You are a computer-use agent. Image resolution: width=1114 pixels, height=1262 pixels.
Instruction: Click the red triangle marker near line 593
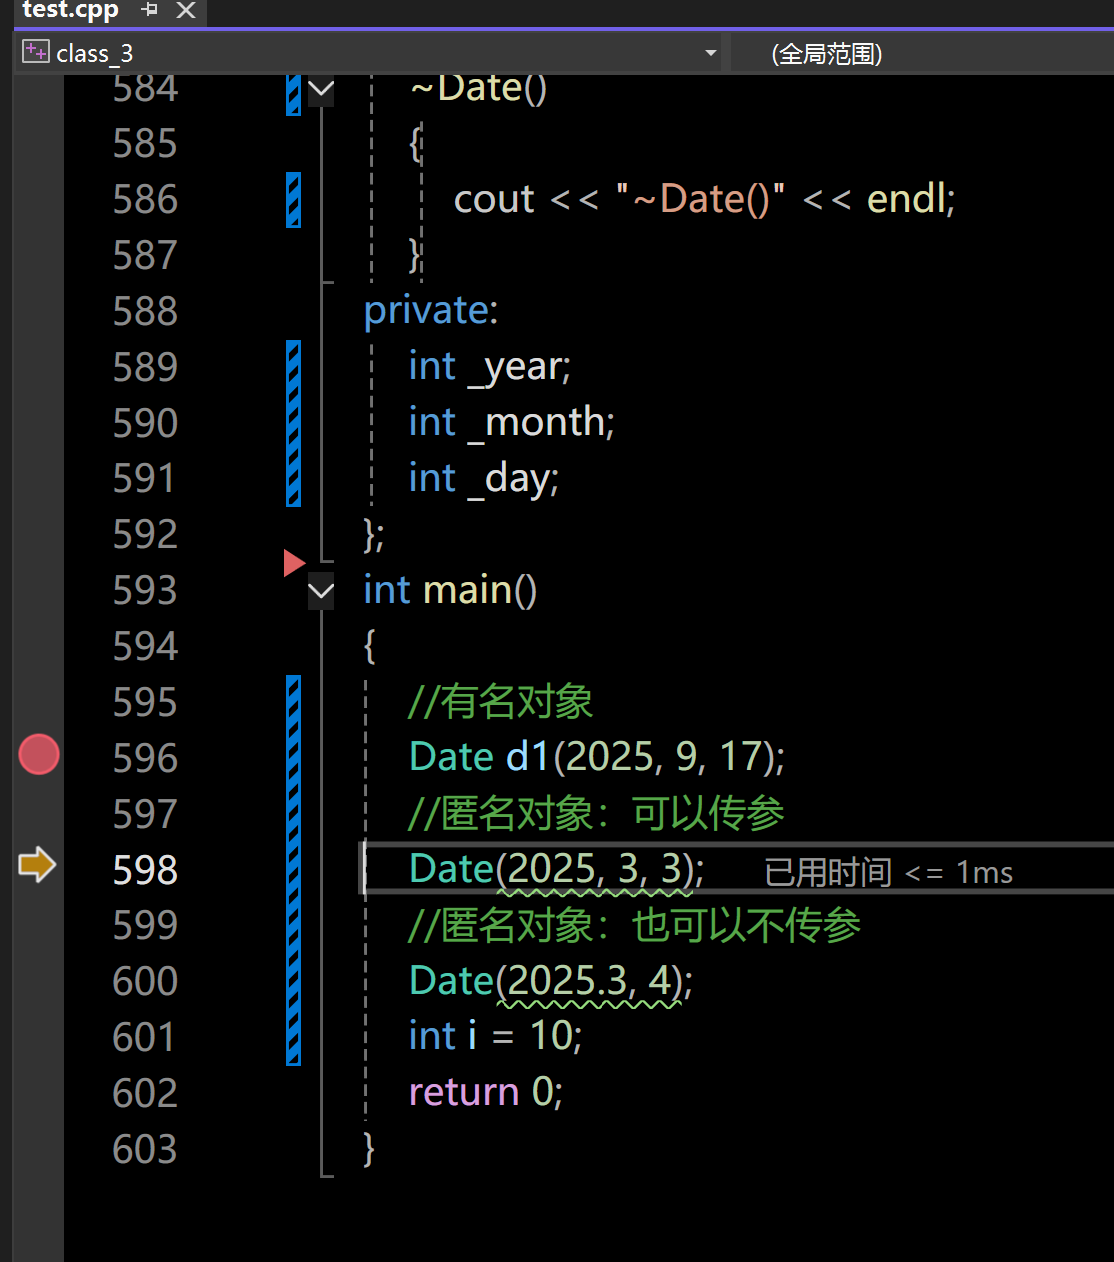tap(294, 563)
